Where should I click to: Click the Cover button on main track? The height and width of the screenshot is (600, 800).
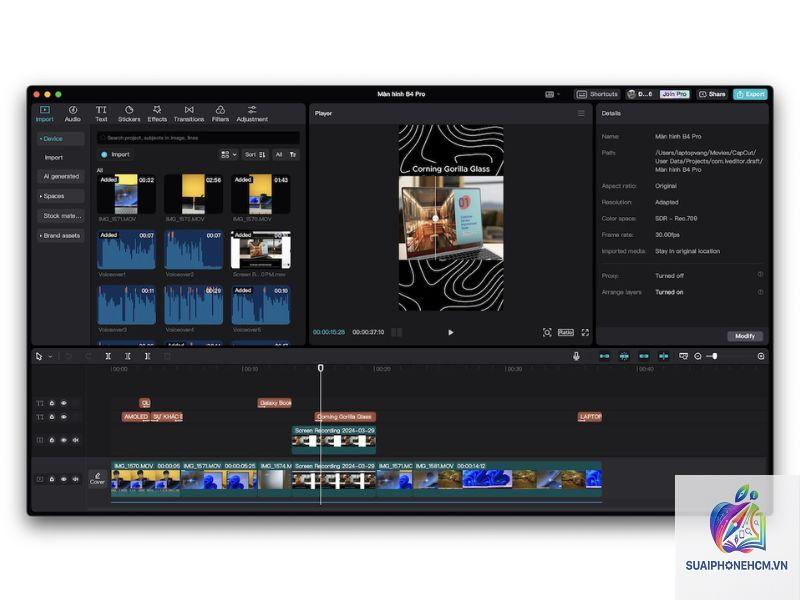coord(97,479)
